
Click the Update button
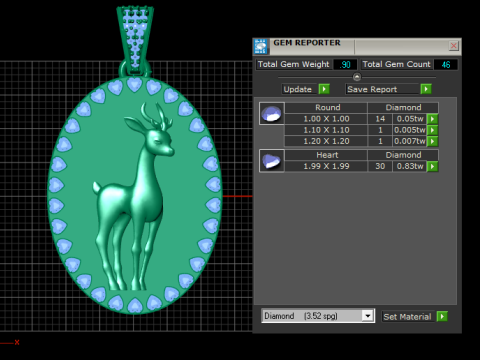coord(298,89)
